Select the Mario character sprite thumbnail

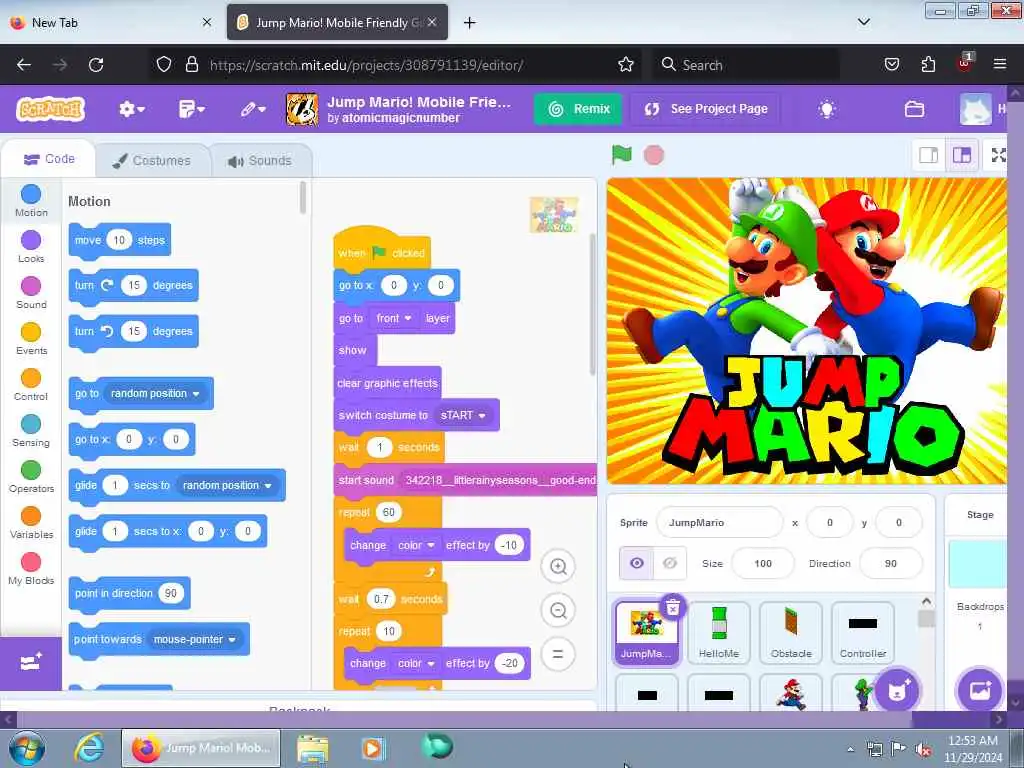(791, 694)
